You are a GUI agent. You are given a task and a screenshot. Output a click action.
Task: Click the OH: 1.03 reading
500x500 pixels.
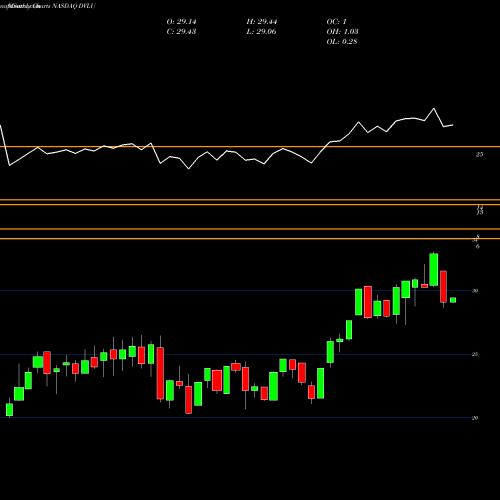[342, 32]
